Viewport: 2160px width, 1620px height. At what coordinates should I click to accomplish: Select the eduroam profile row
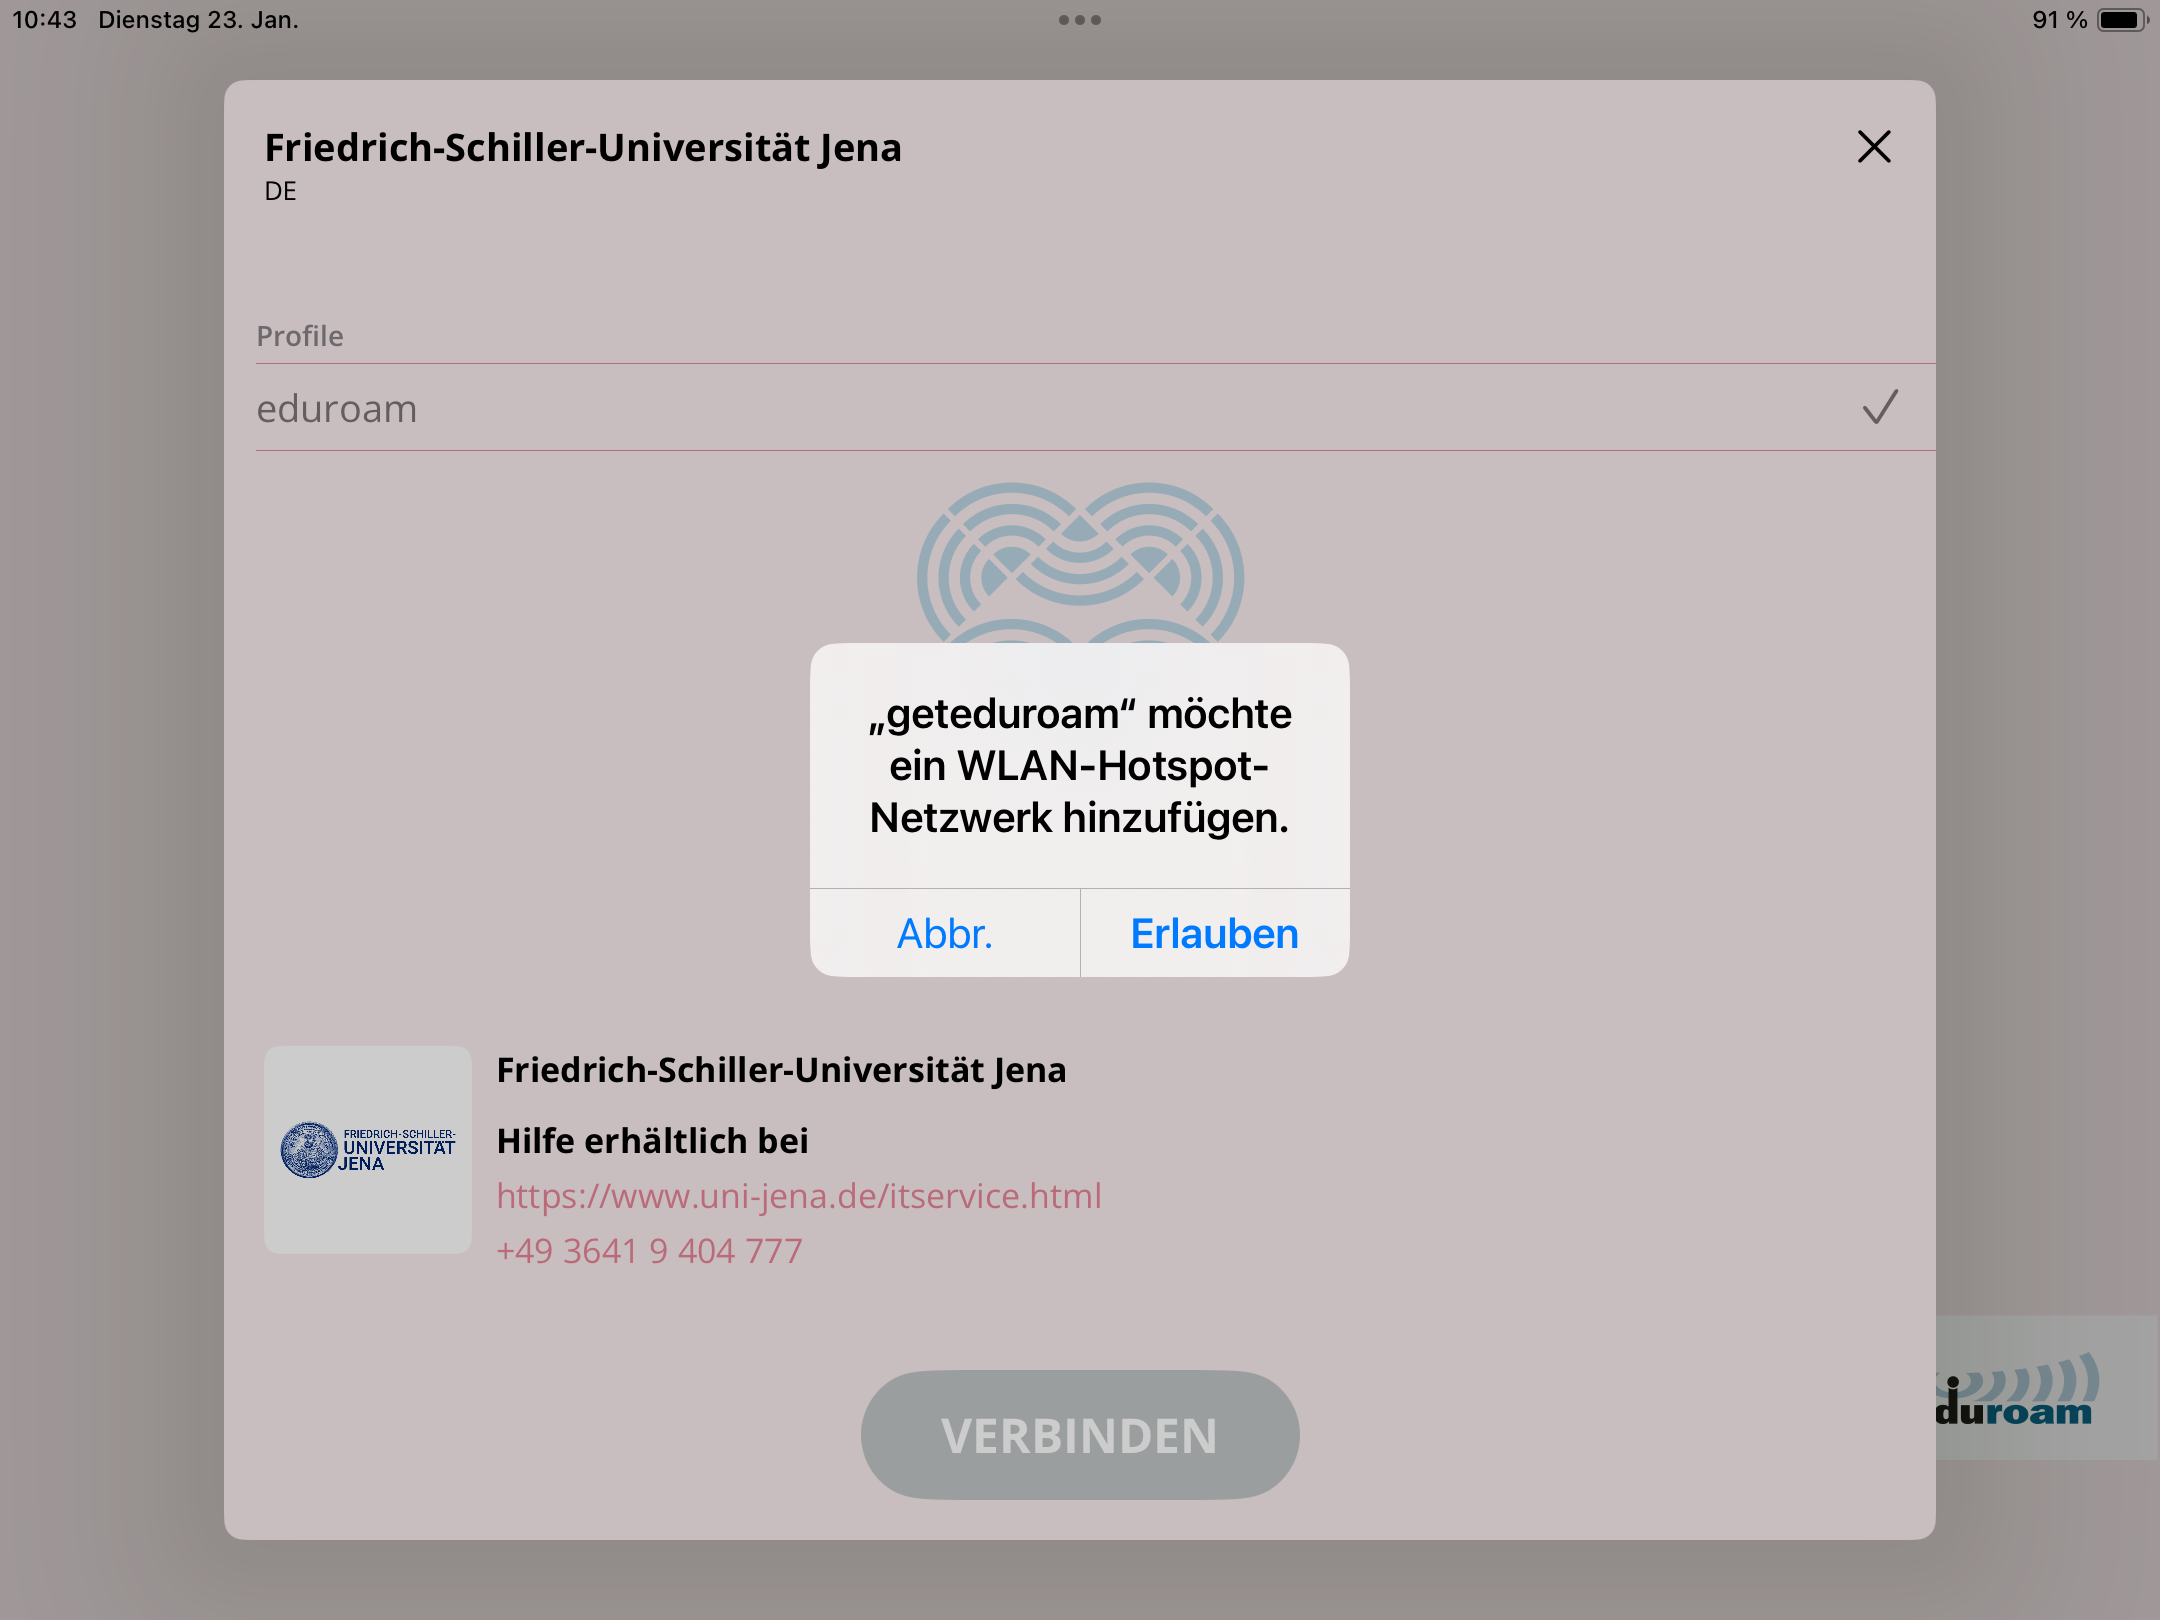click(x=1095, y=408)
